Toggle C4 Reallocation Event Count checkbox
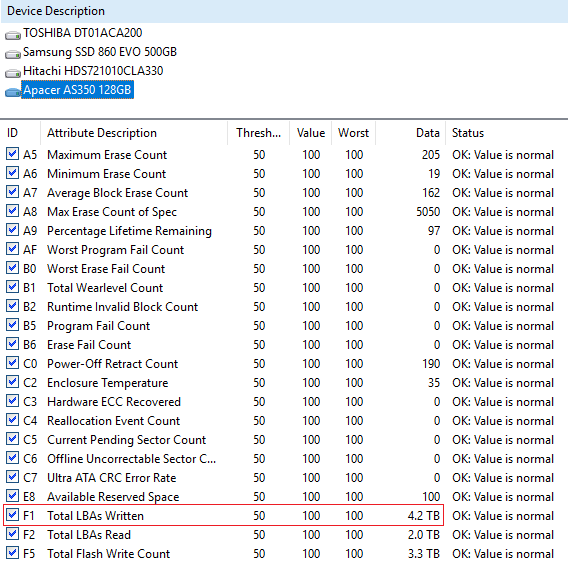This screenshot has width=568, height=566. tap(12, 420)
